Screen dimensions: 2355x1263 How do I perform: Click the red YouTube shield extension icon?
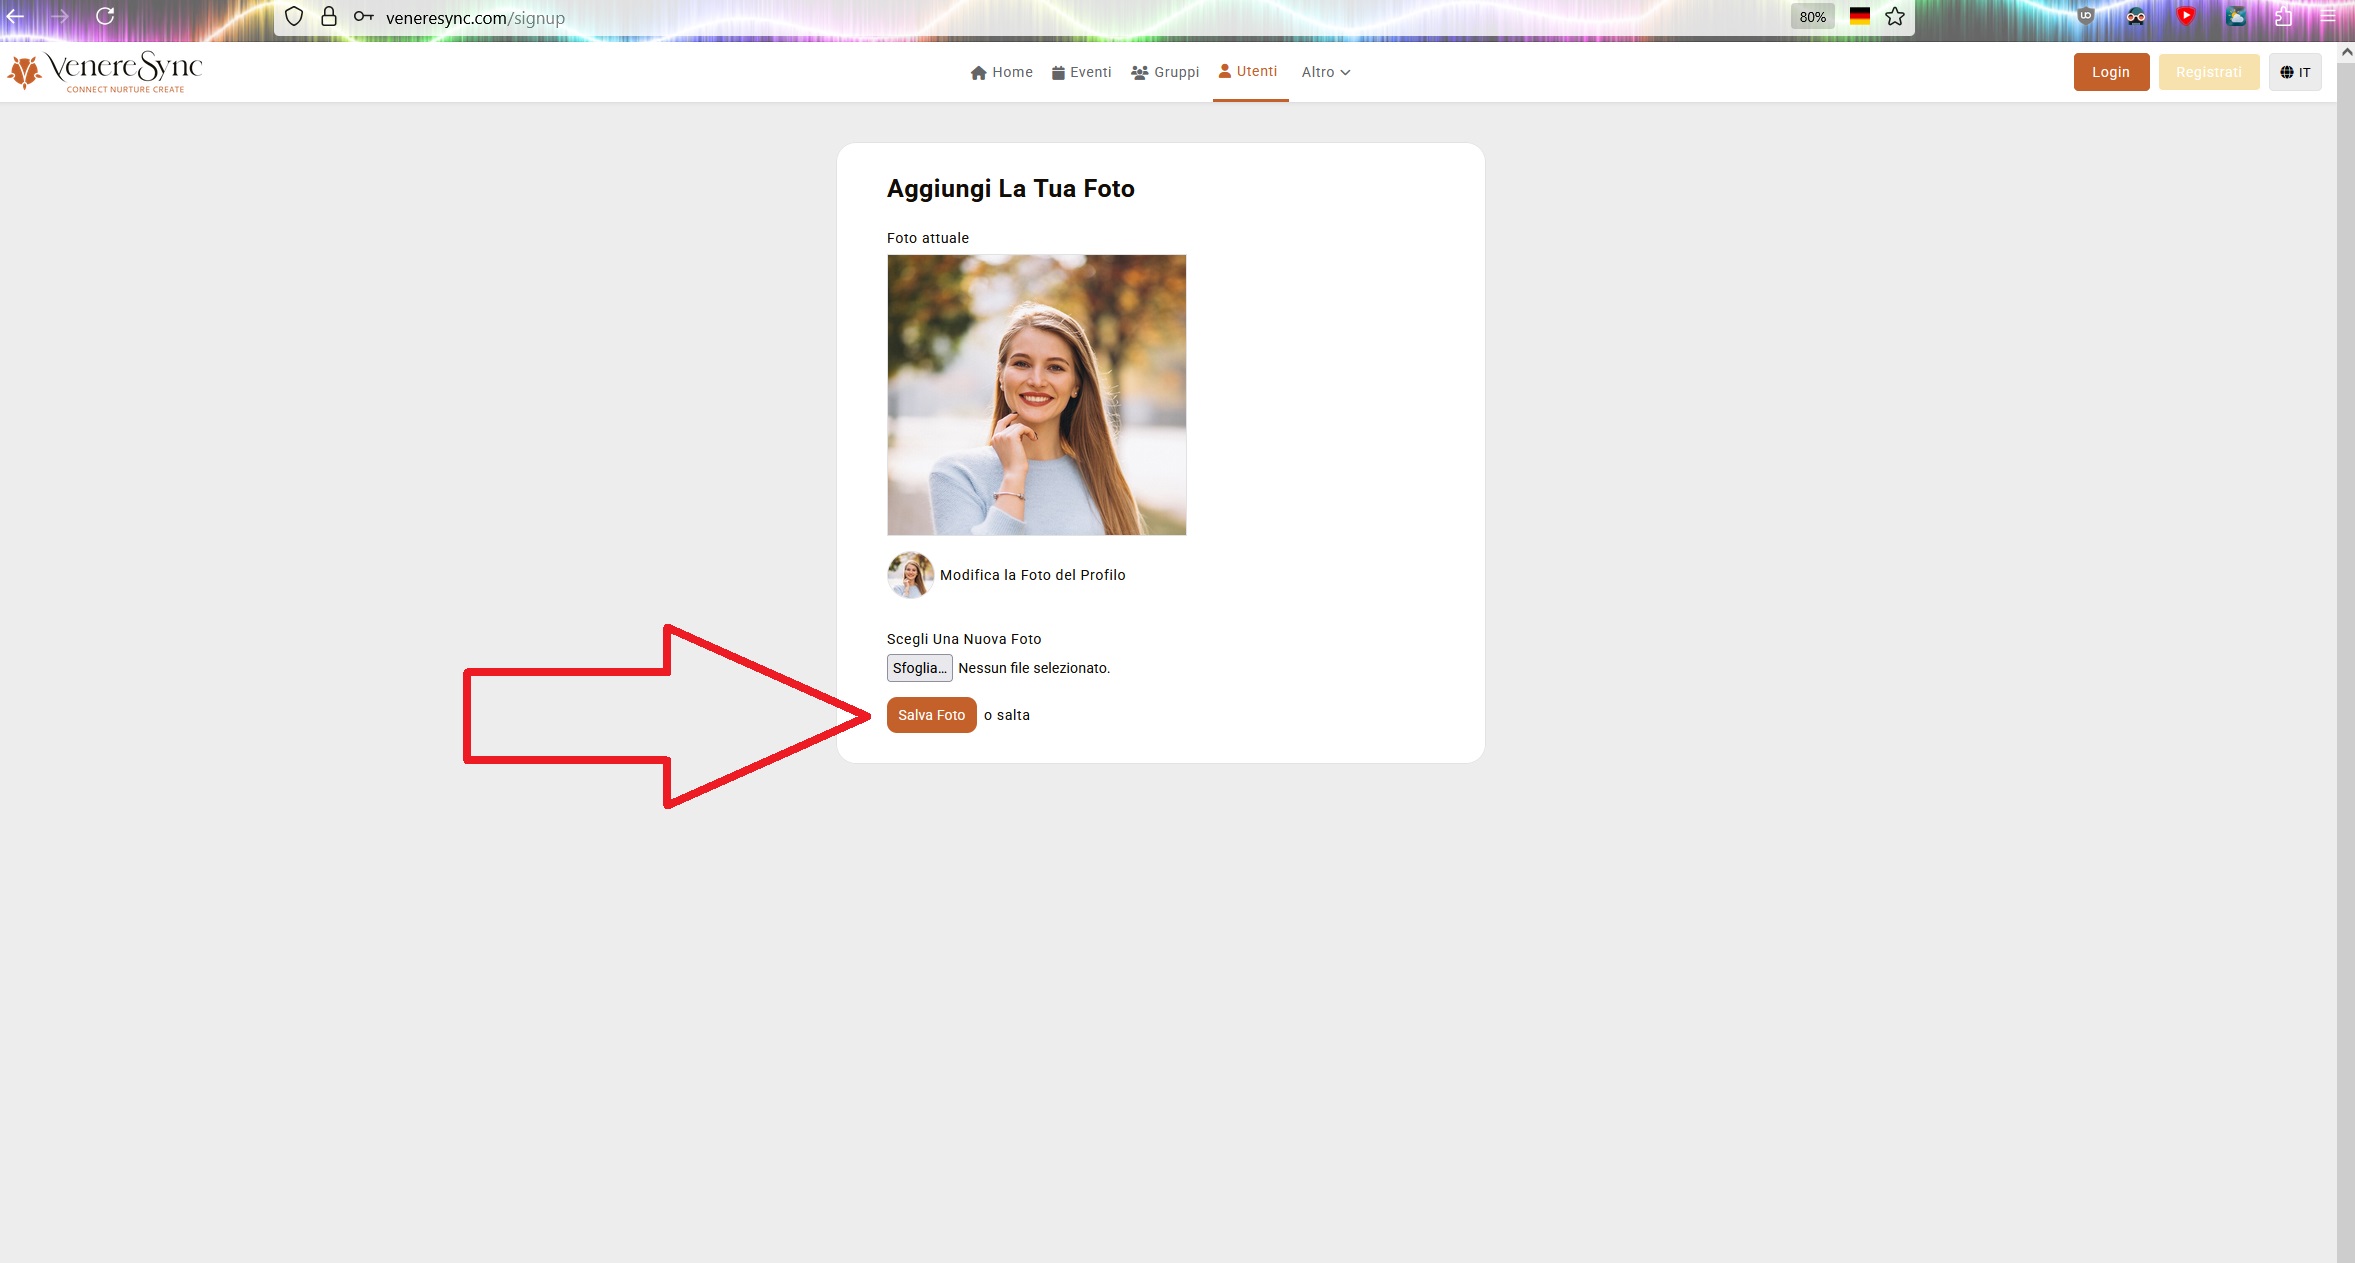pyautogui.click(x=2186, y=16)
